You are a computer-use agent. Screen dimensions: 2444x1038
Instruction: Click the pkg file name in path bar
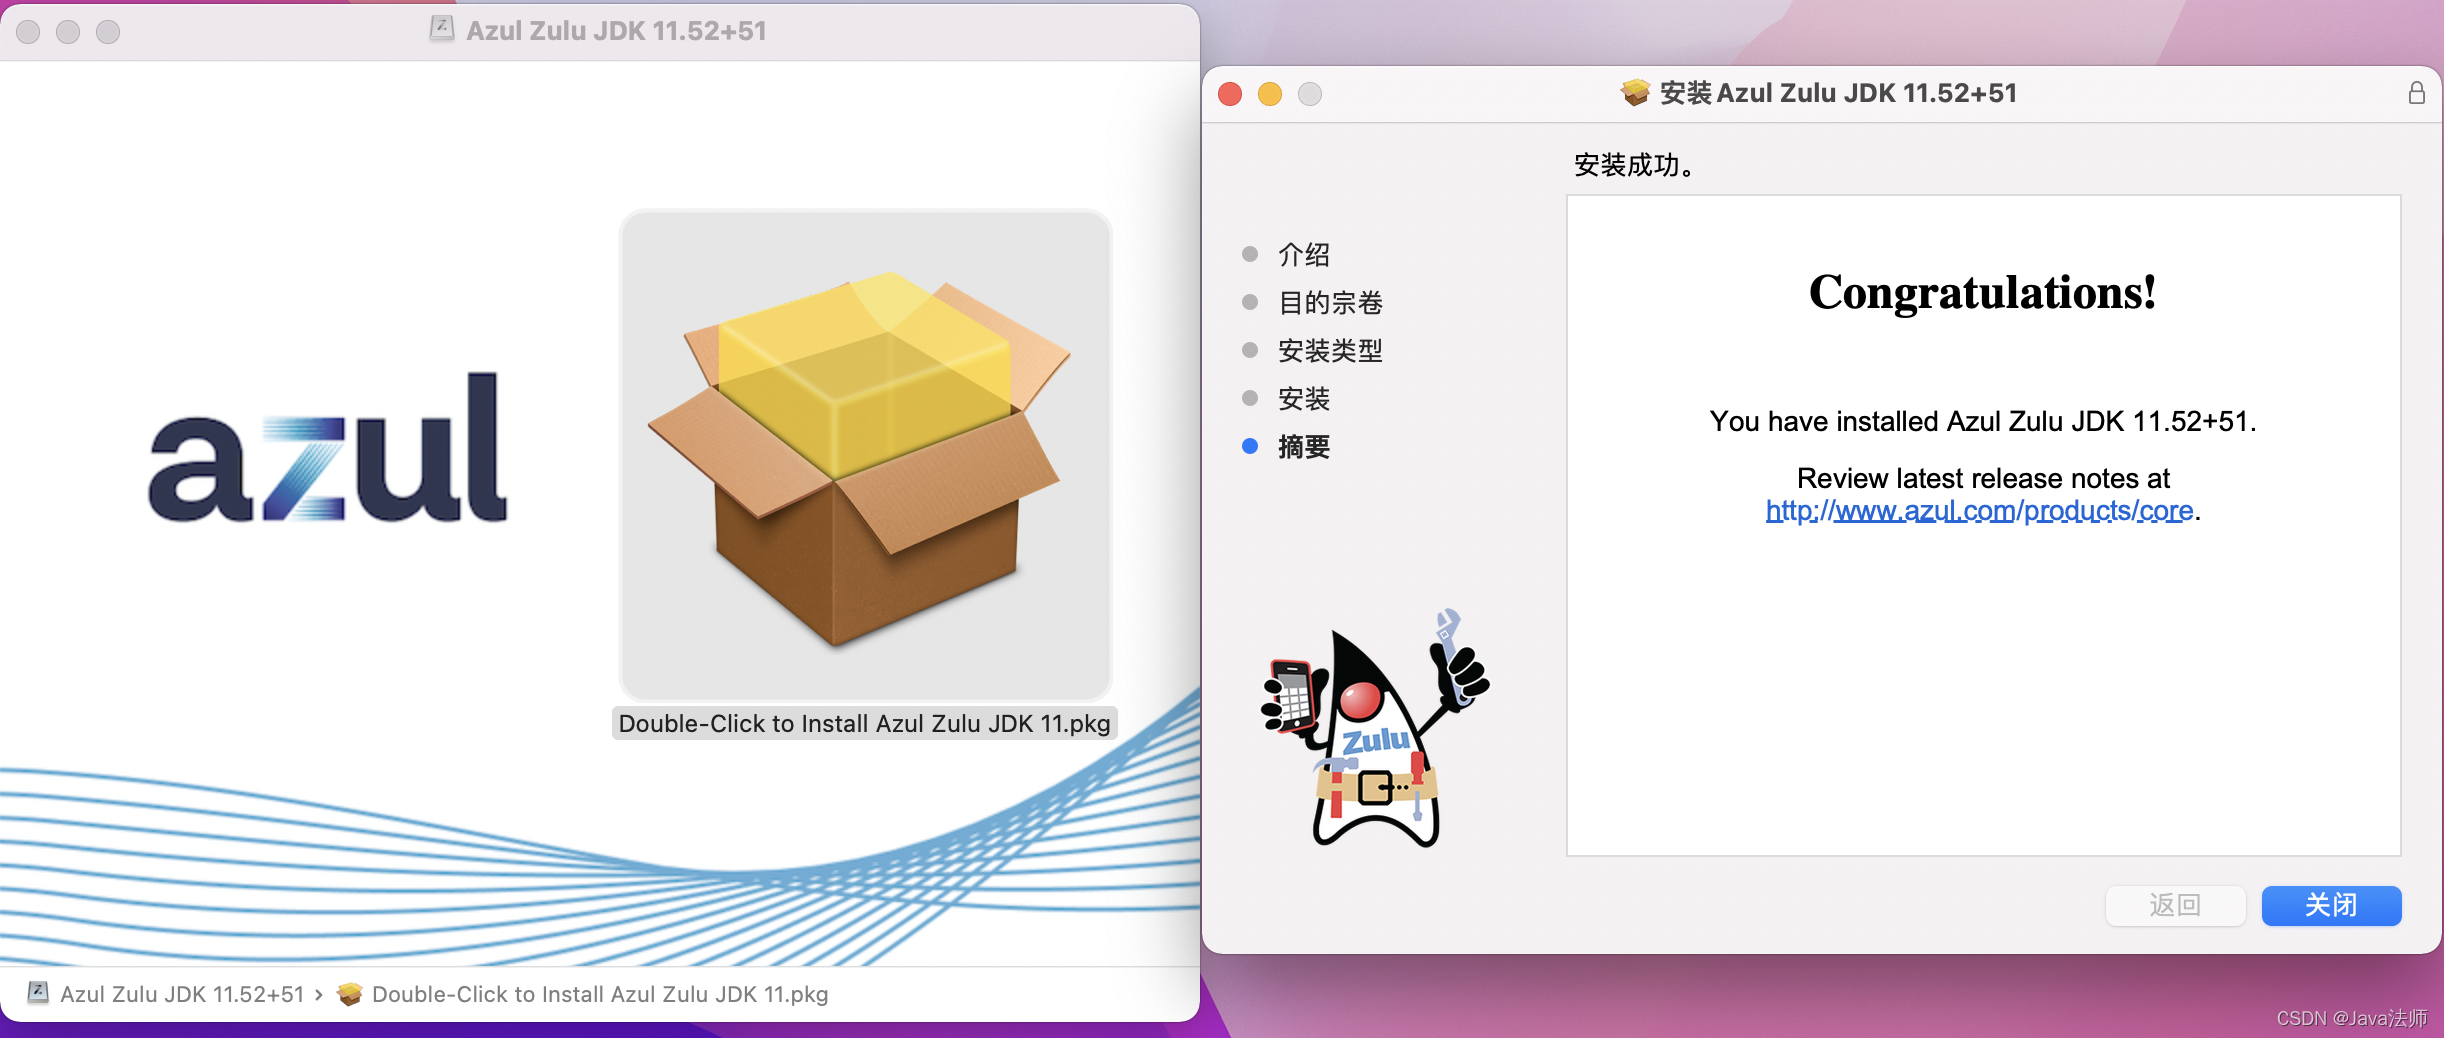tap(600, 994)
